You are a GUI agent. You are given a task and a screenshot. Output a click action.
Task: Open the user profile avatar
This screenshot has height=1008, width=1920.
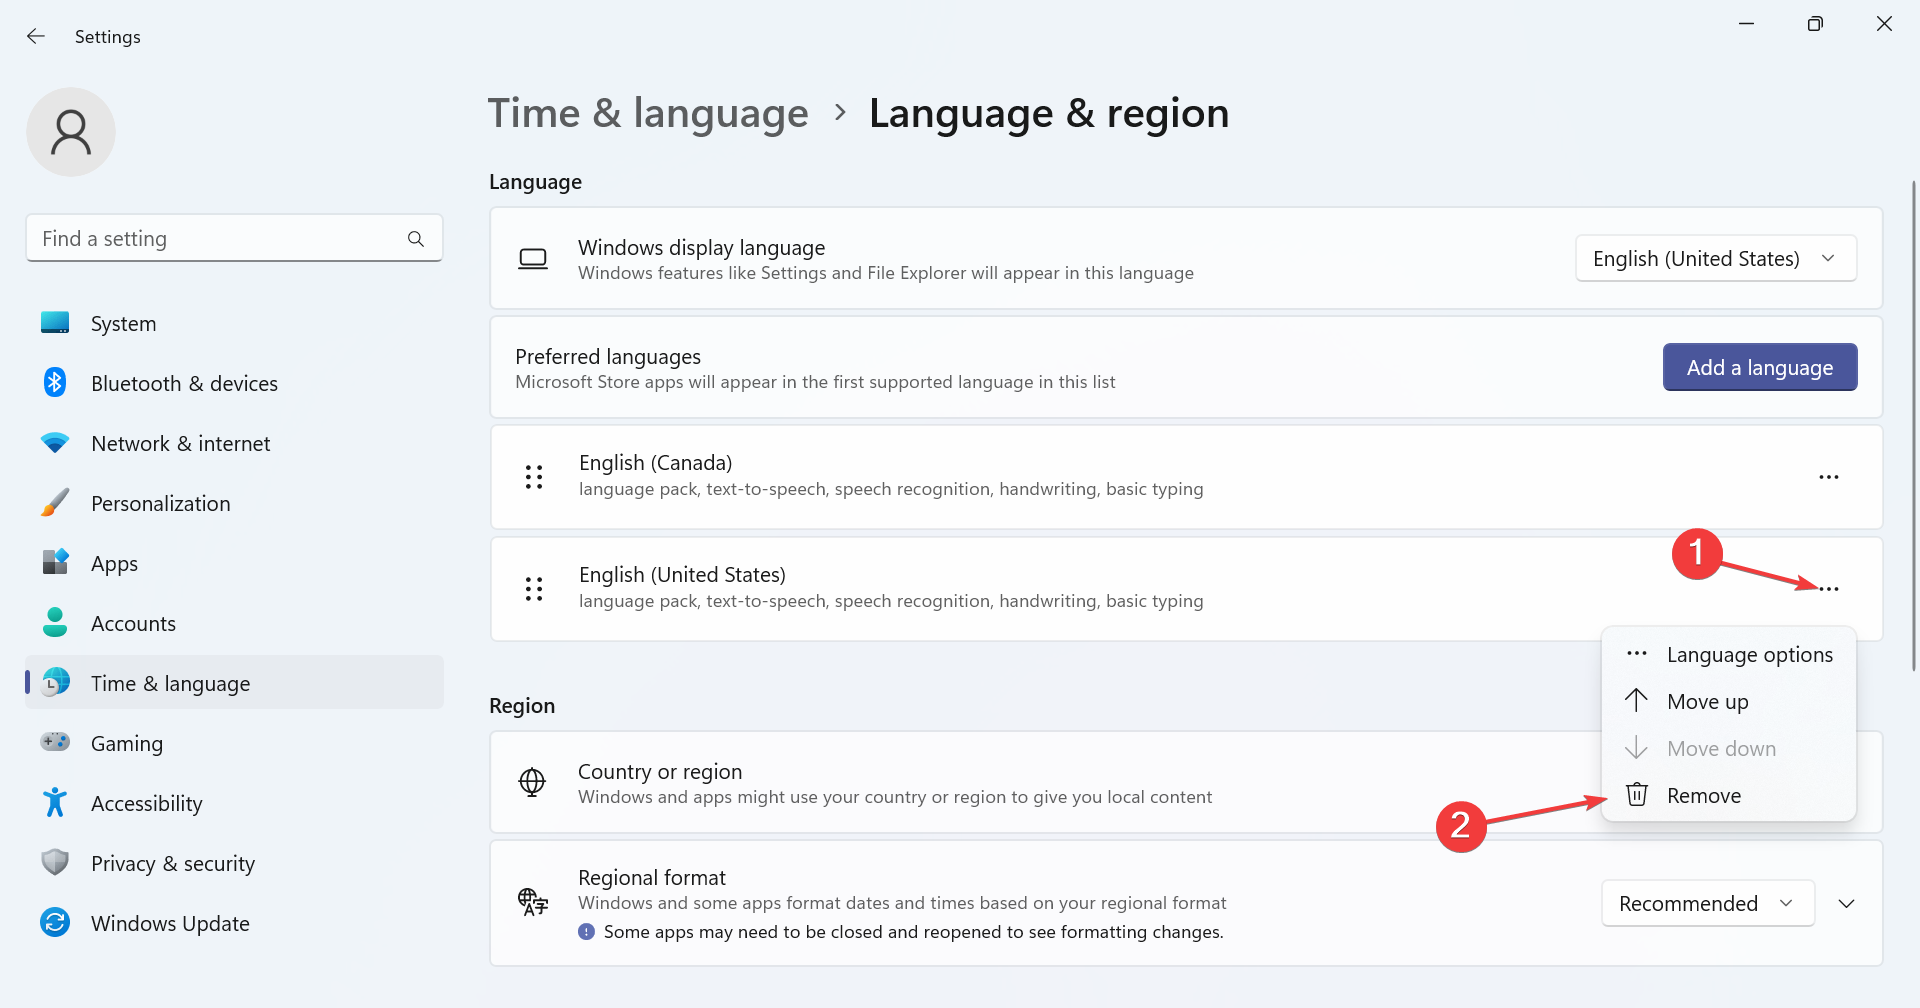coord(71,132)
